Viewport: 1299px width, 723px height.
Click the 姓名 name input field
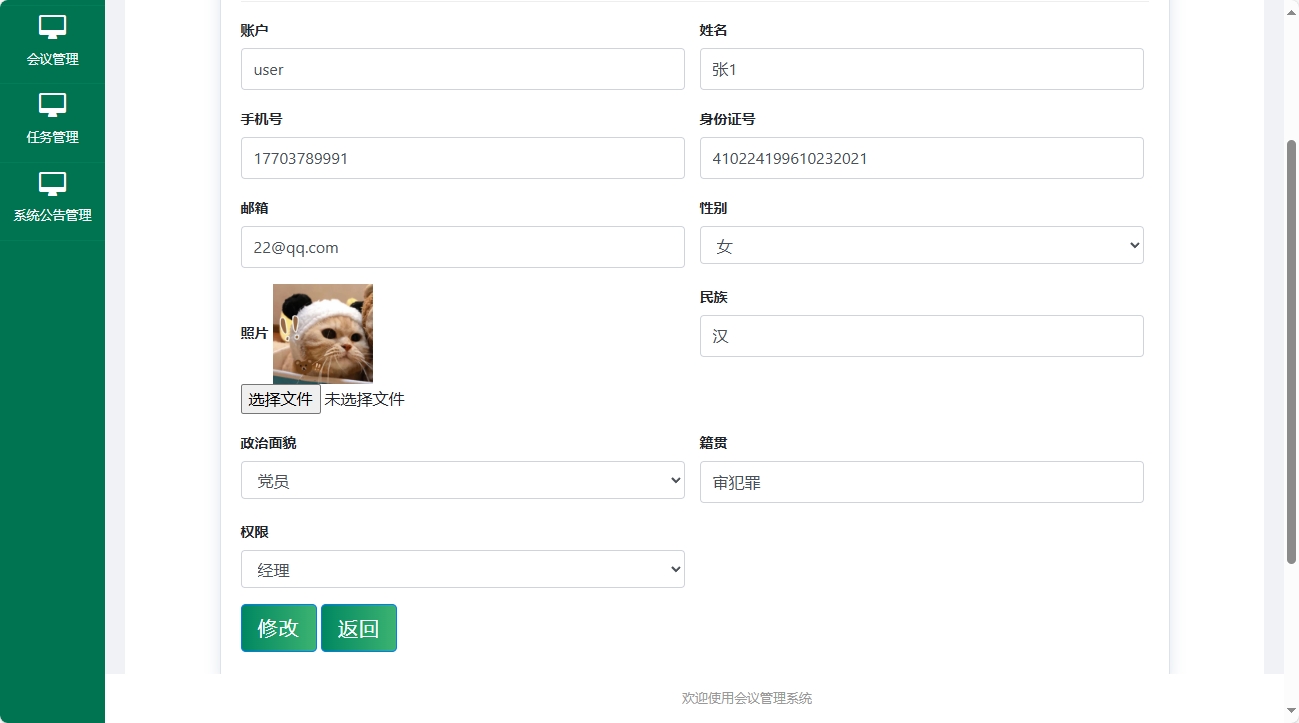coord(920,68)
